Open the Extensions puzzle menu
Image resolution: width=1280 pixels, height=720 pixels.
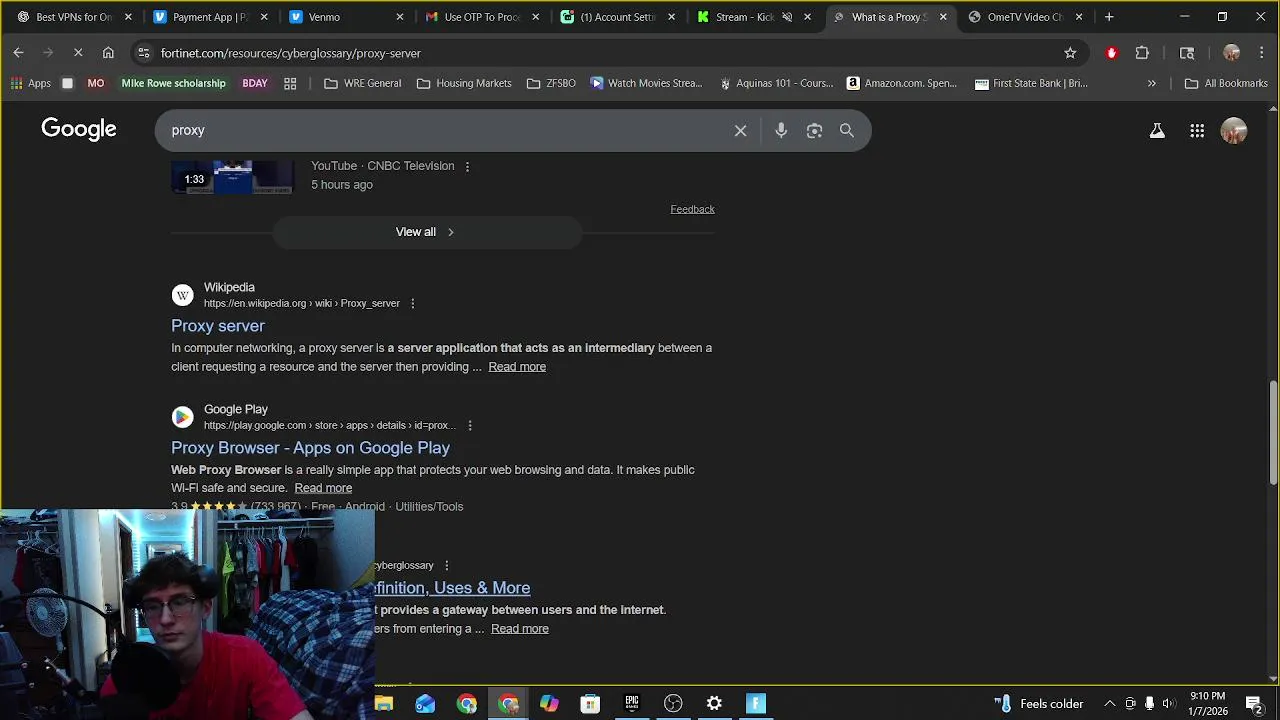(1142, 53)
